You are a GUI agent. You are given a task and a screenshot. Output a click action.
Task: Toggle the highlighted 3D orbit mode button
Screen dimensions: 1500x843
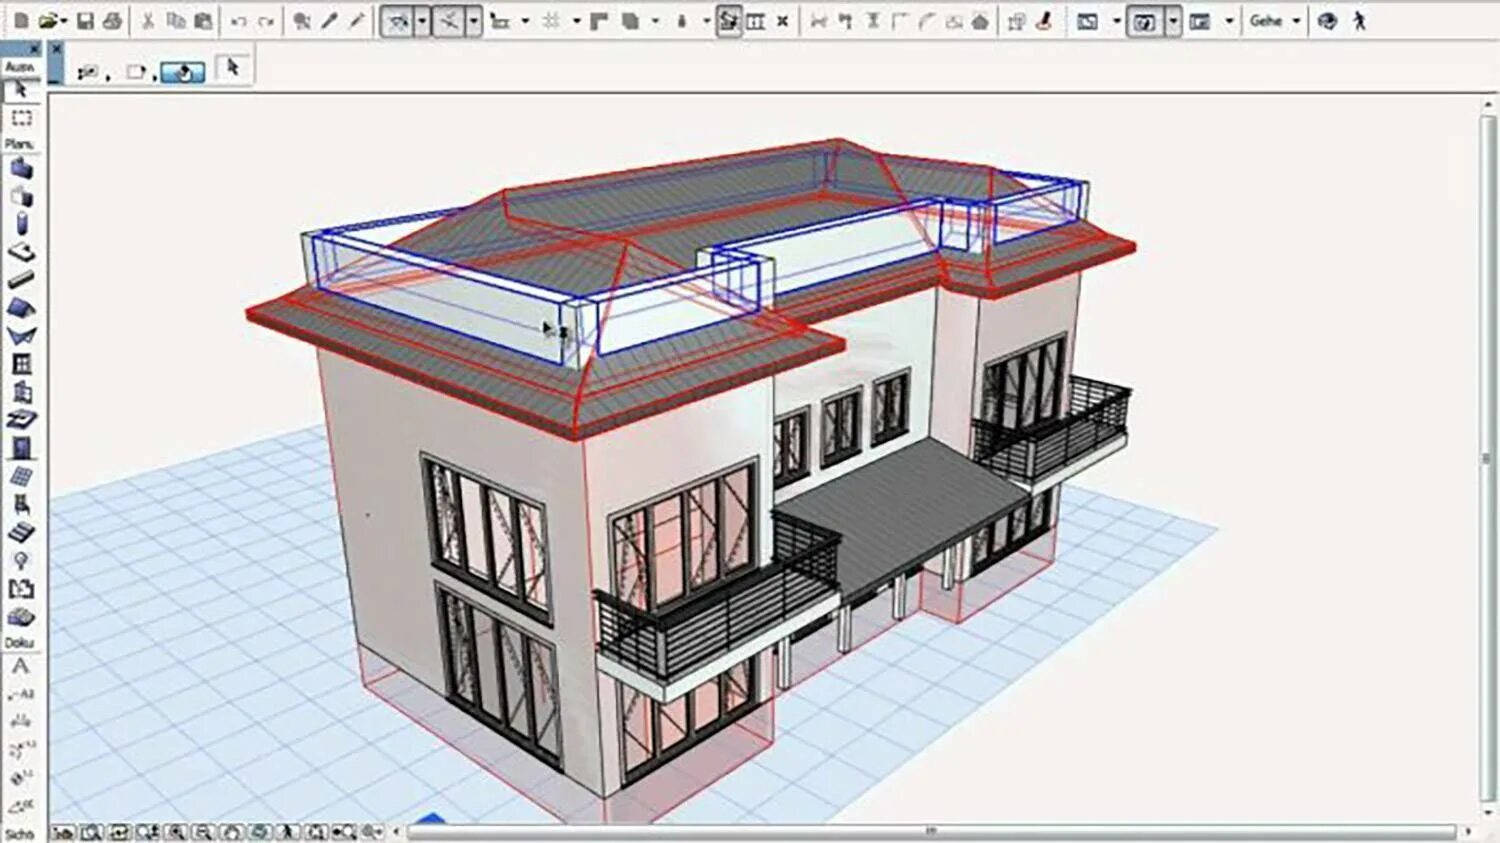[183, 71]
